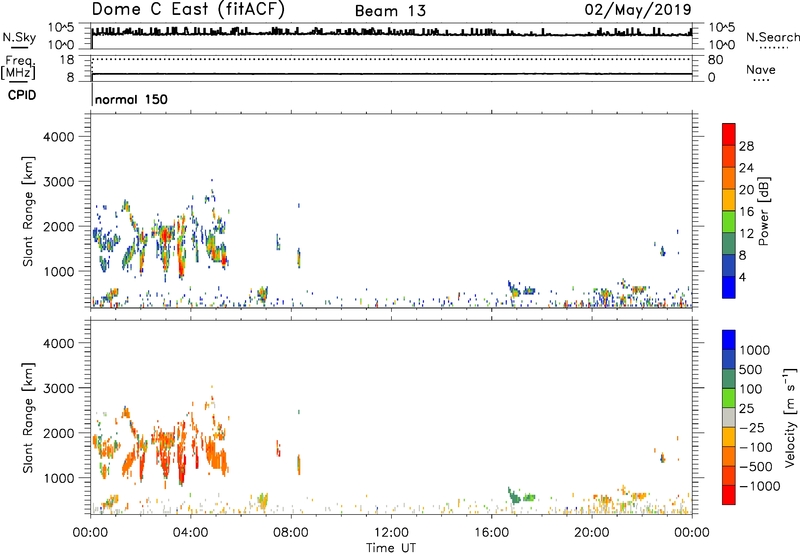Click 'Slant Range [km]' label of velocity panel

28,418
